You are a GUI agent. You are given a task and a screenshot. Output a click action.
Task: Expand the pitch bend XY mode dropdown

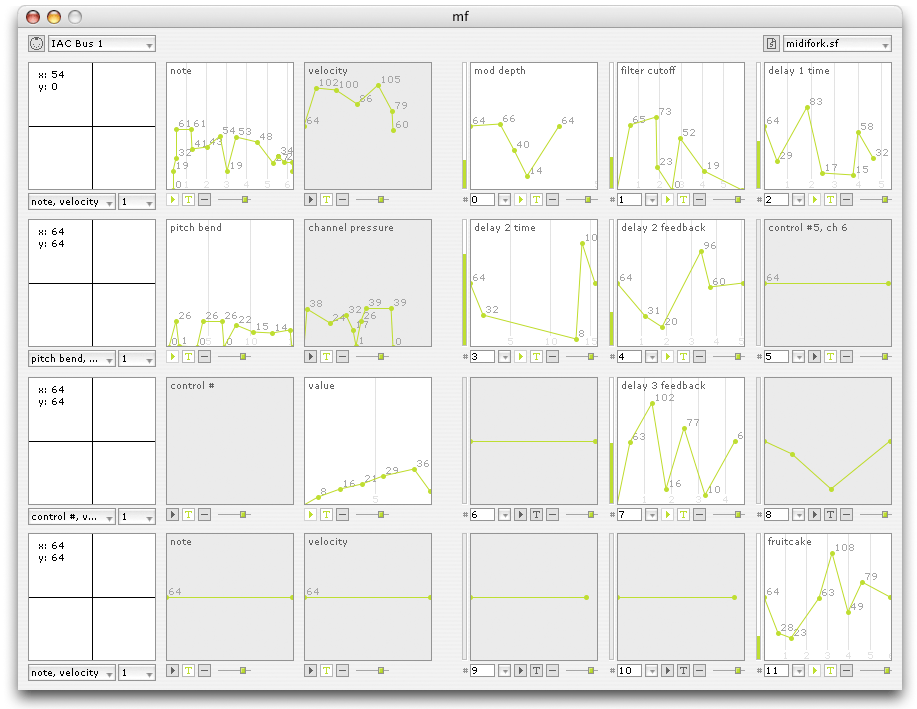71,359
